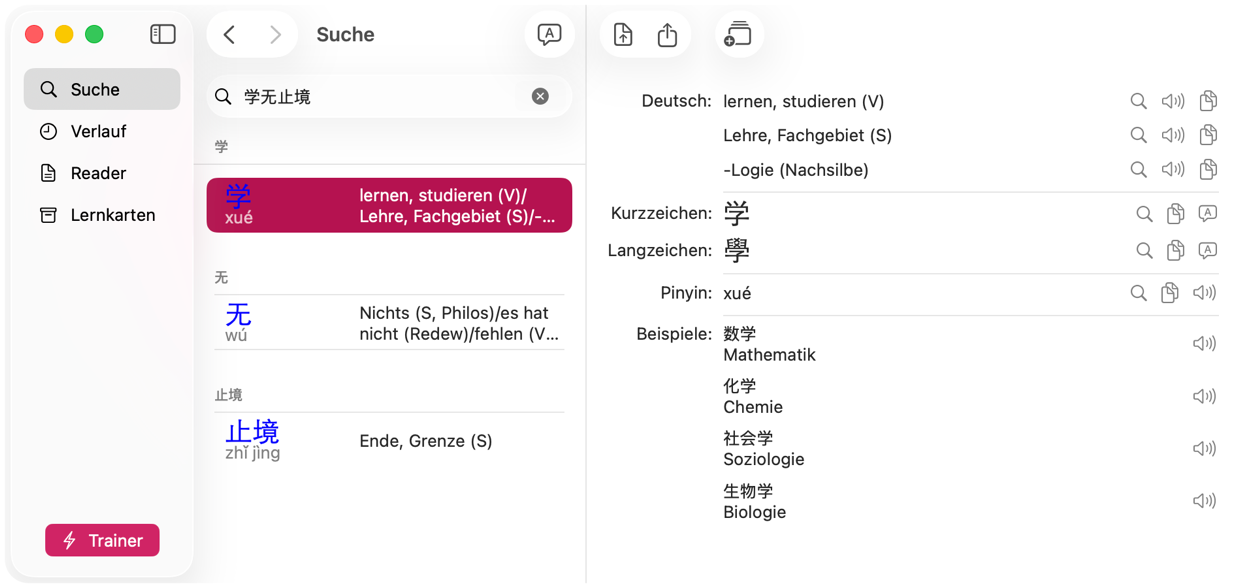Clear the search field with the x button
This screenshot has width=1240, height=588.
pyautogui.click(x=540, y=96)
